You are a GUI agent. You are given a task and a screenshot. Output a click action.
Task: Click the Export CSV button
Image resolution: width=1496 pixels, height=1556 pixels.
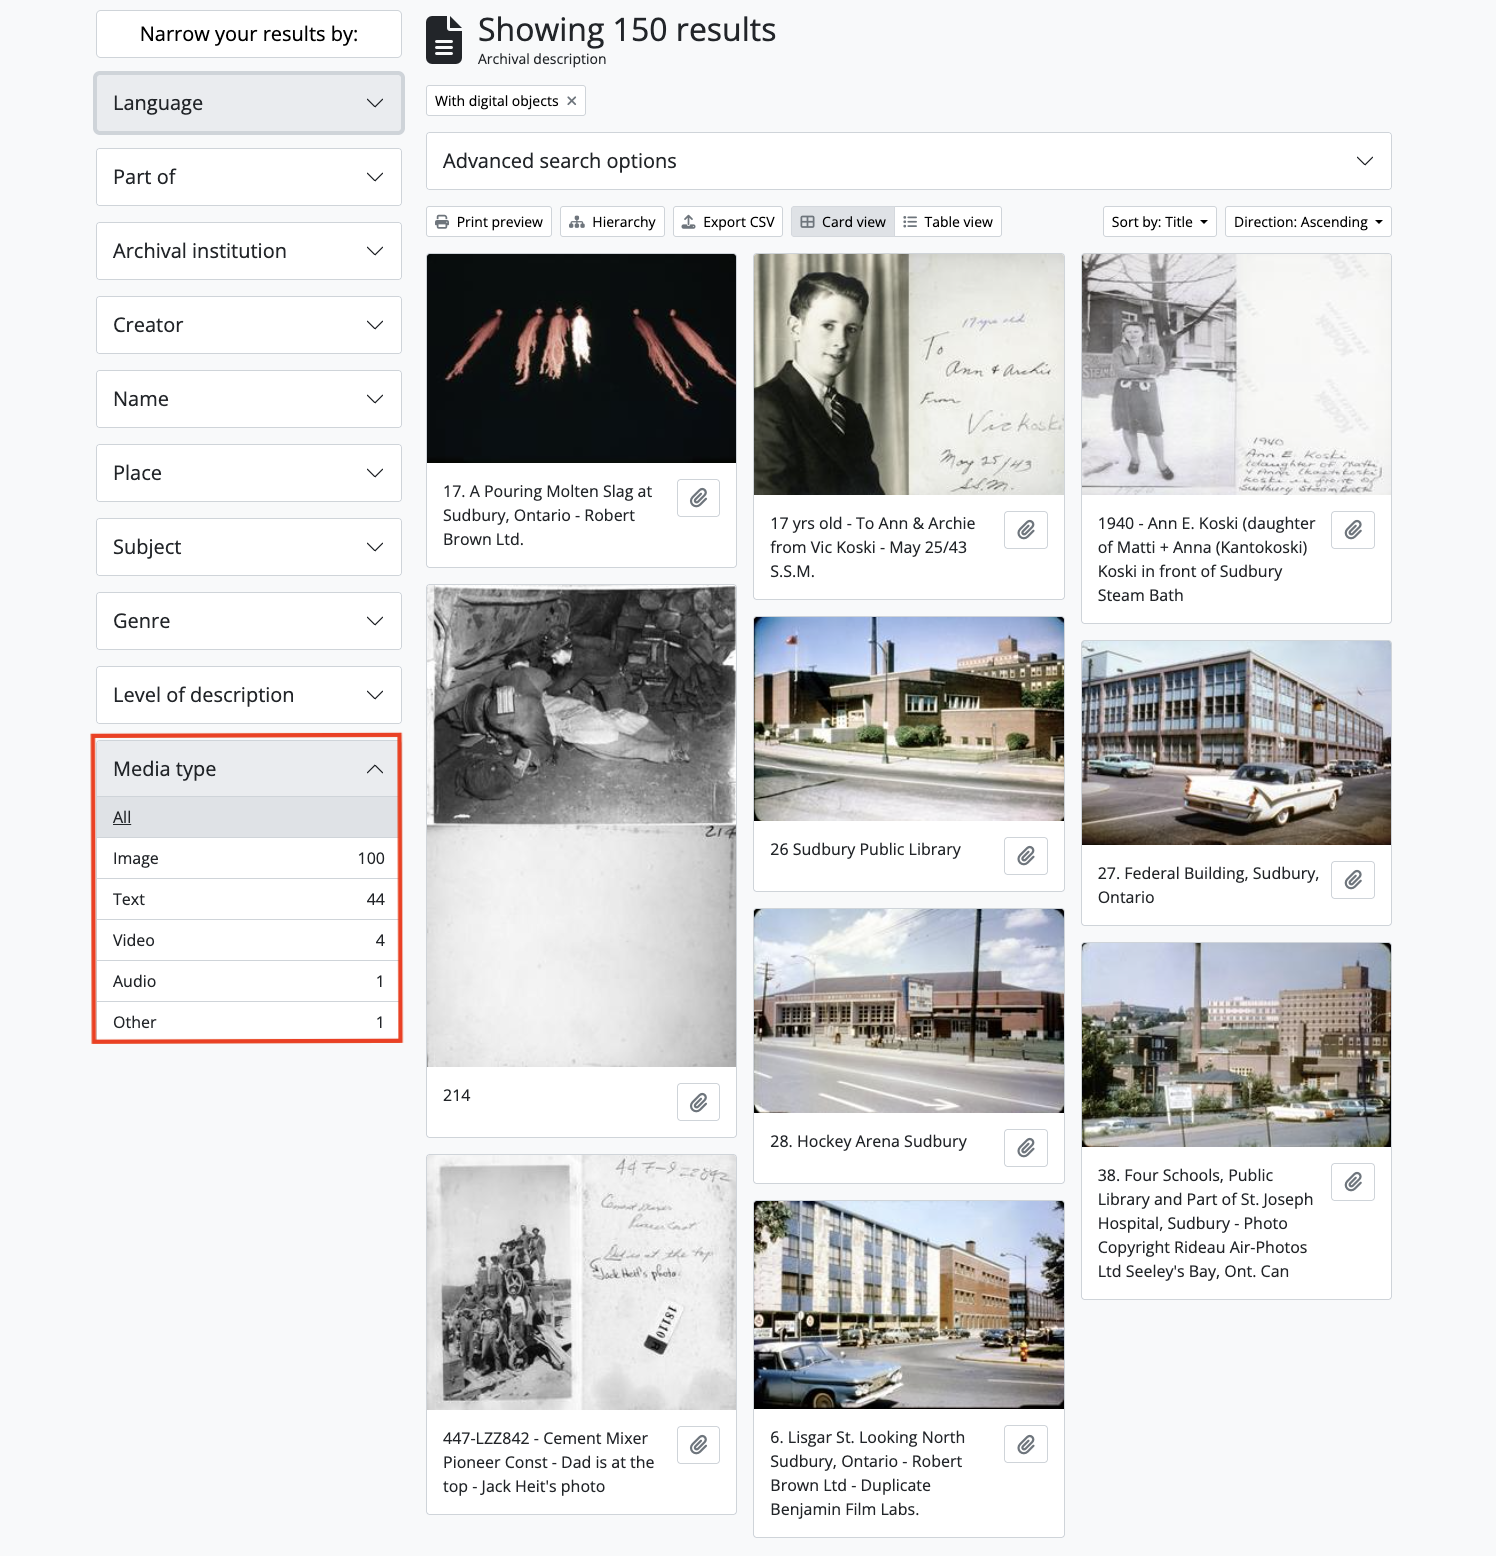tap(728, 222)
